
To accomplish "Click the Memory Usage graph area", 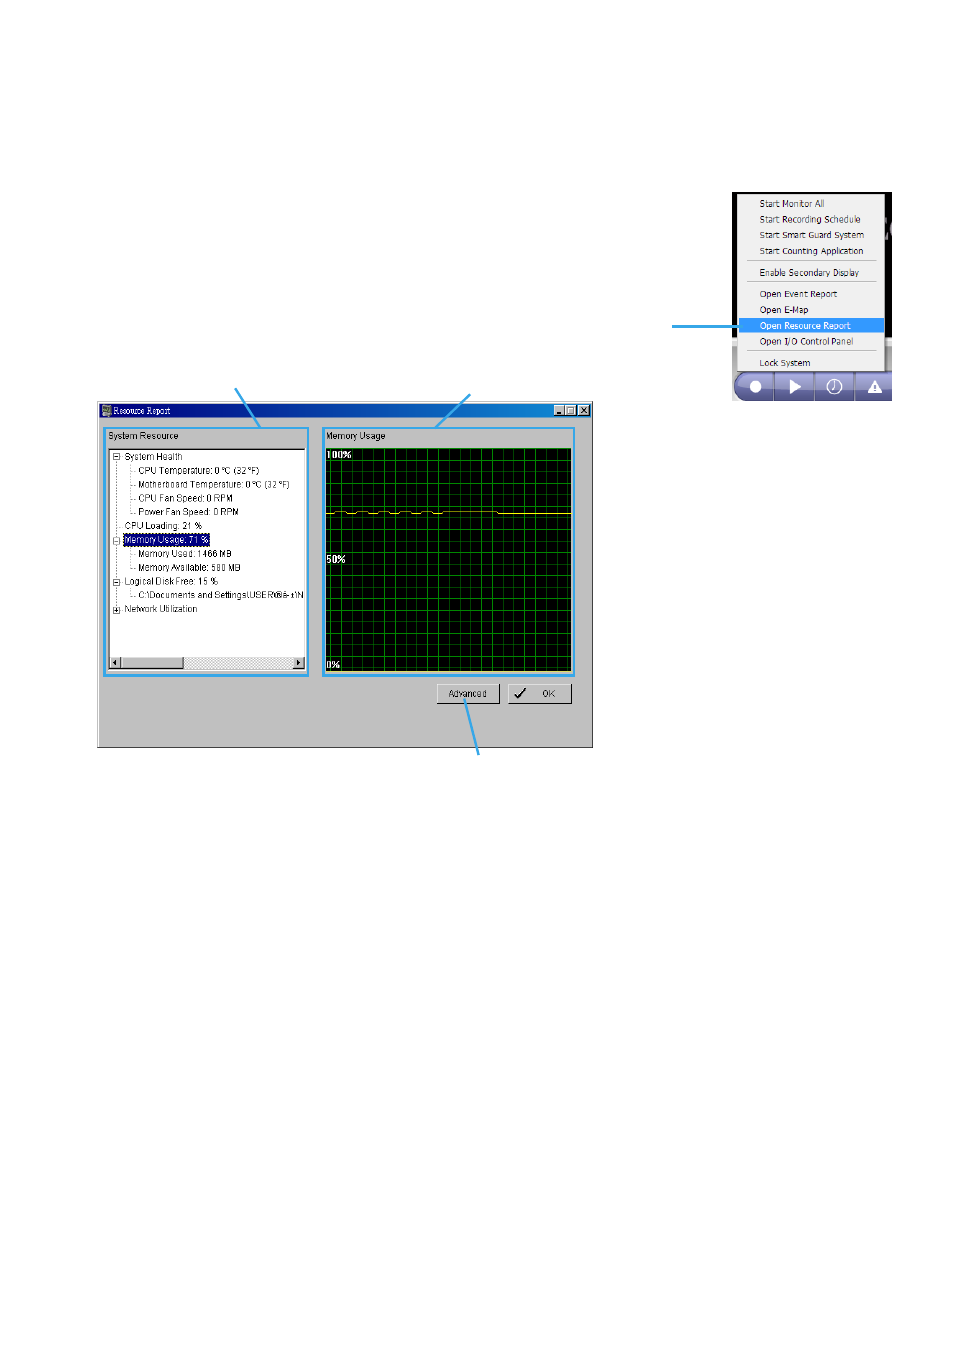I will [x=449, y=559].
